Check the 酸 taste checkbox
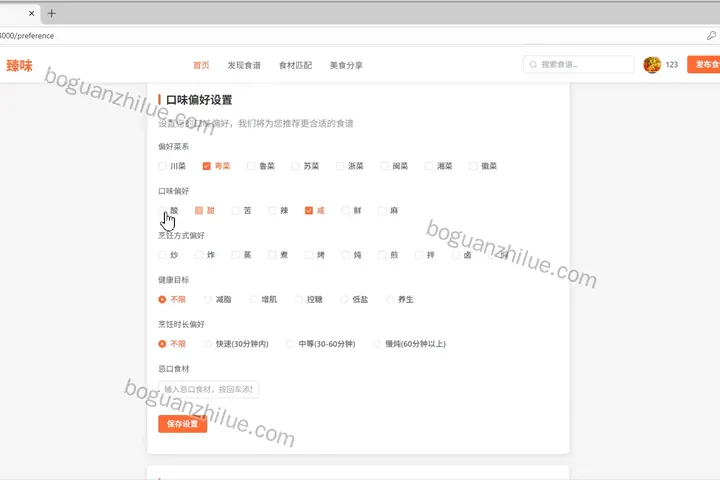 (162, 210)
